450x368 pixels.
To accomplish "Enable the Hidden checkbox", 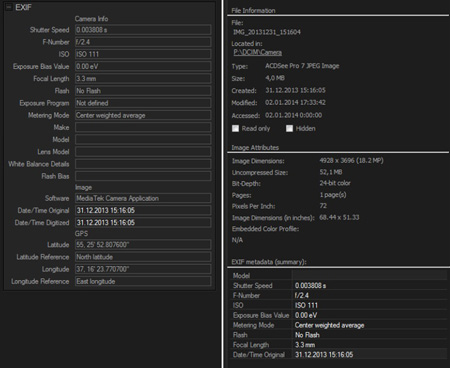I will click(x=289, y=128).
